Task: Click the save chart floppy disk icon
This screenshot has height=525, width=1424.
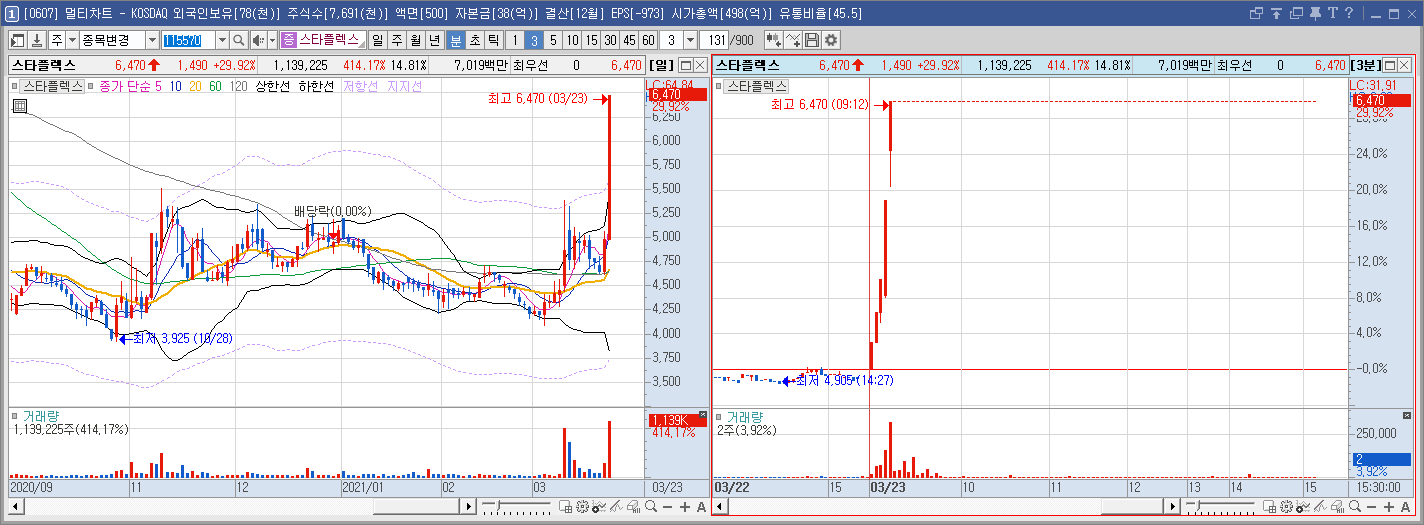Action: tap(812, 40)
